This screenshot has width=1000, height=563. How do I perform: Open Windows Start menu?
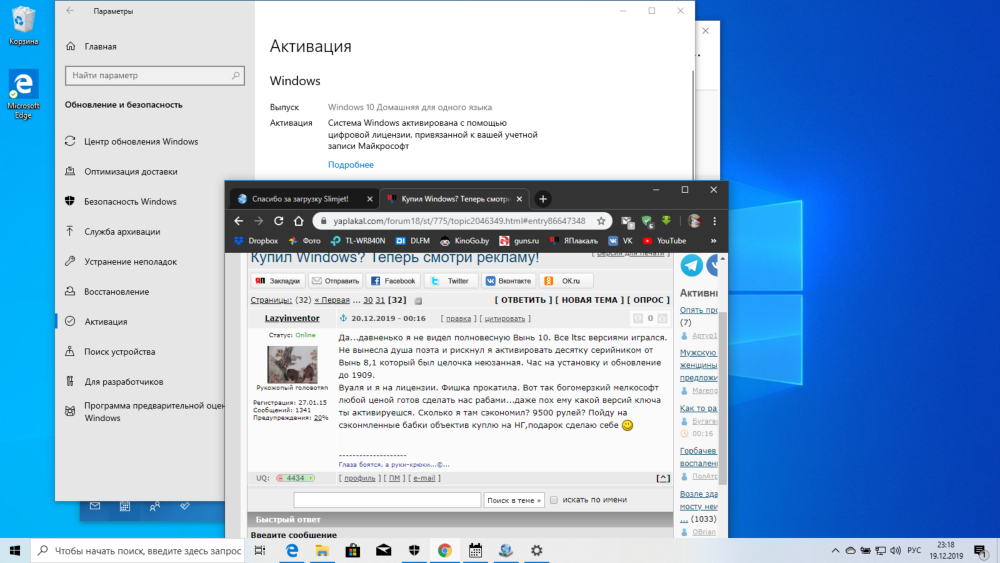coord(15,550)
